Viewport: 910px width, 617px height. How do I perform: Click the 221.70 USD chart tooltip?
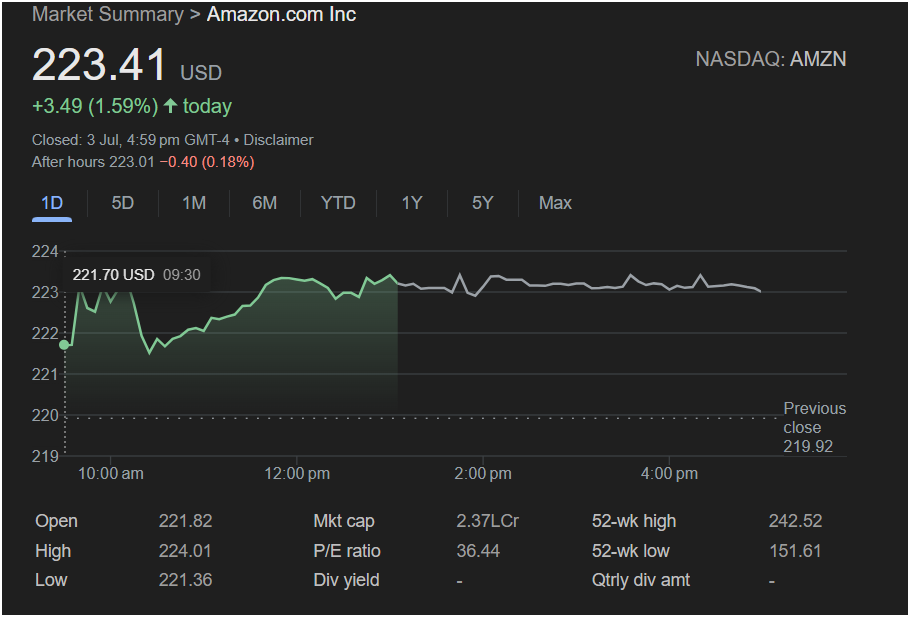pyautogui.click(x=136, y=275)
